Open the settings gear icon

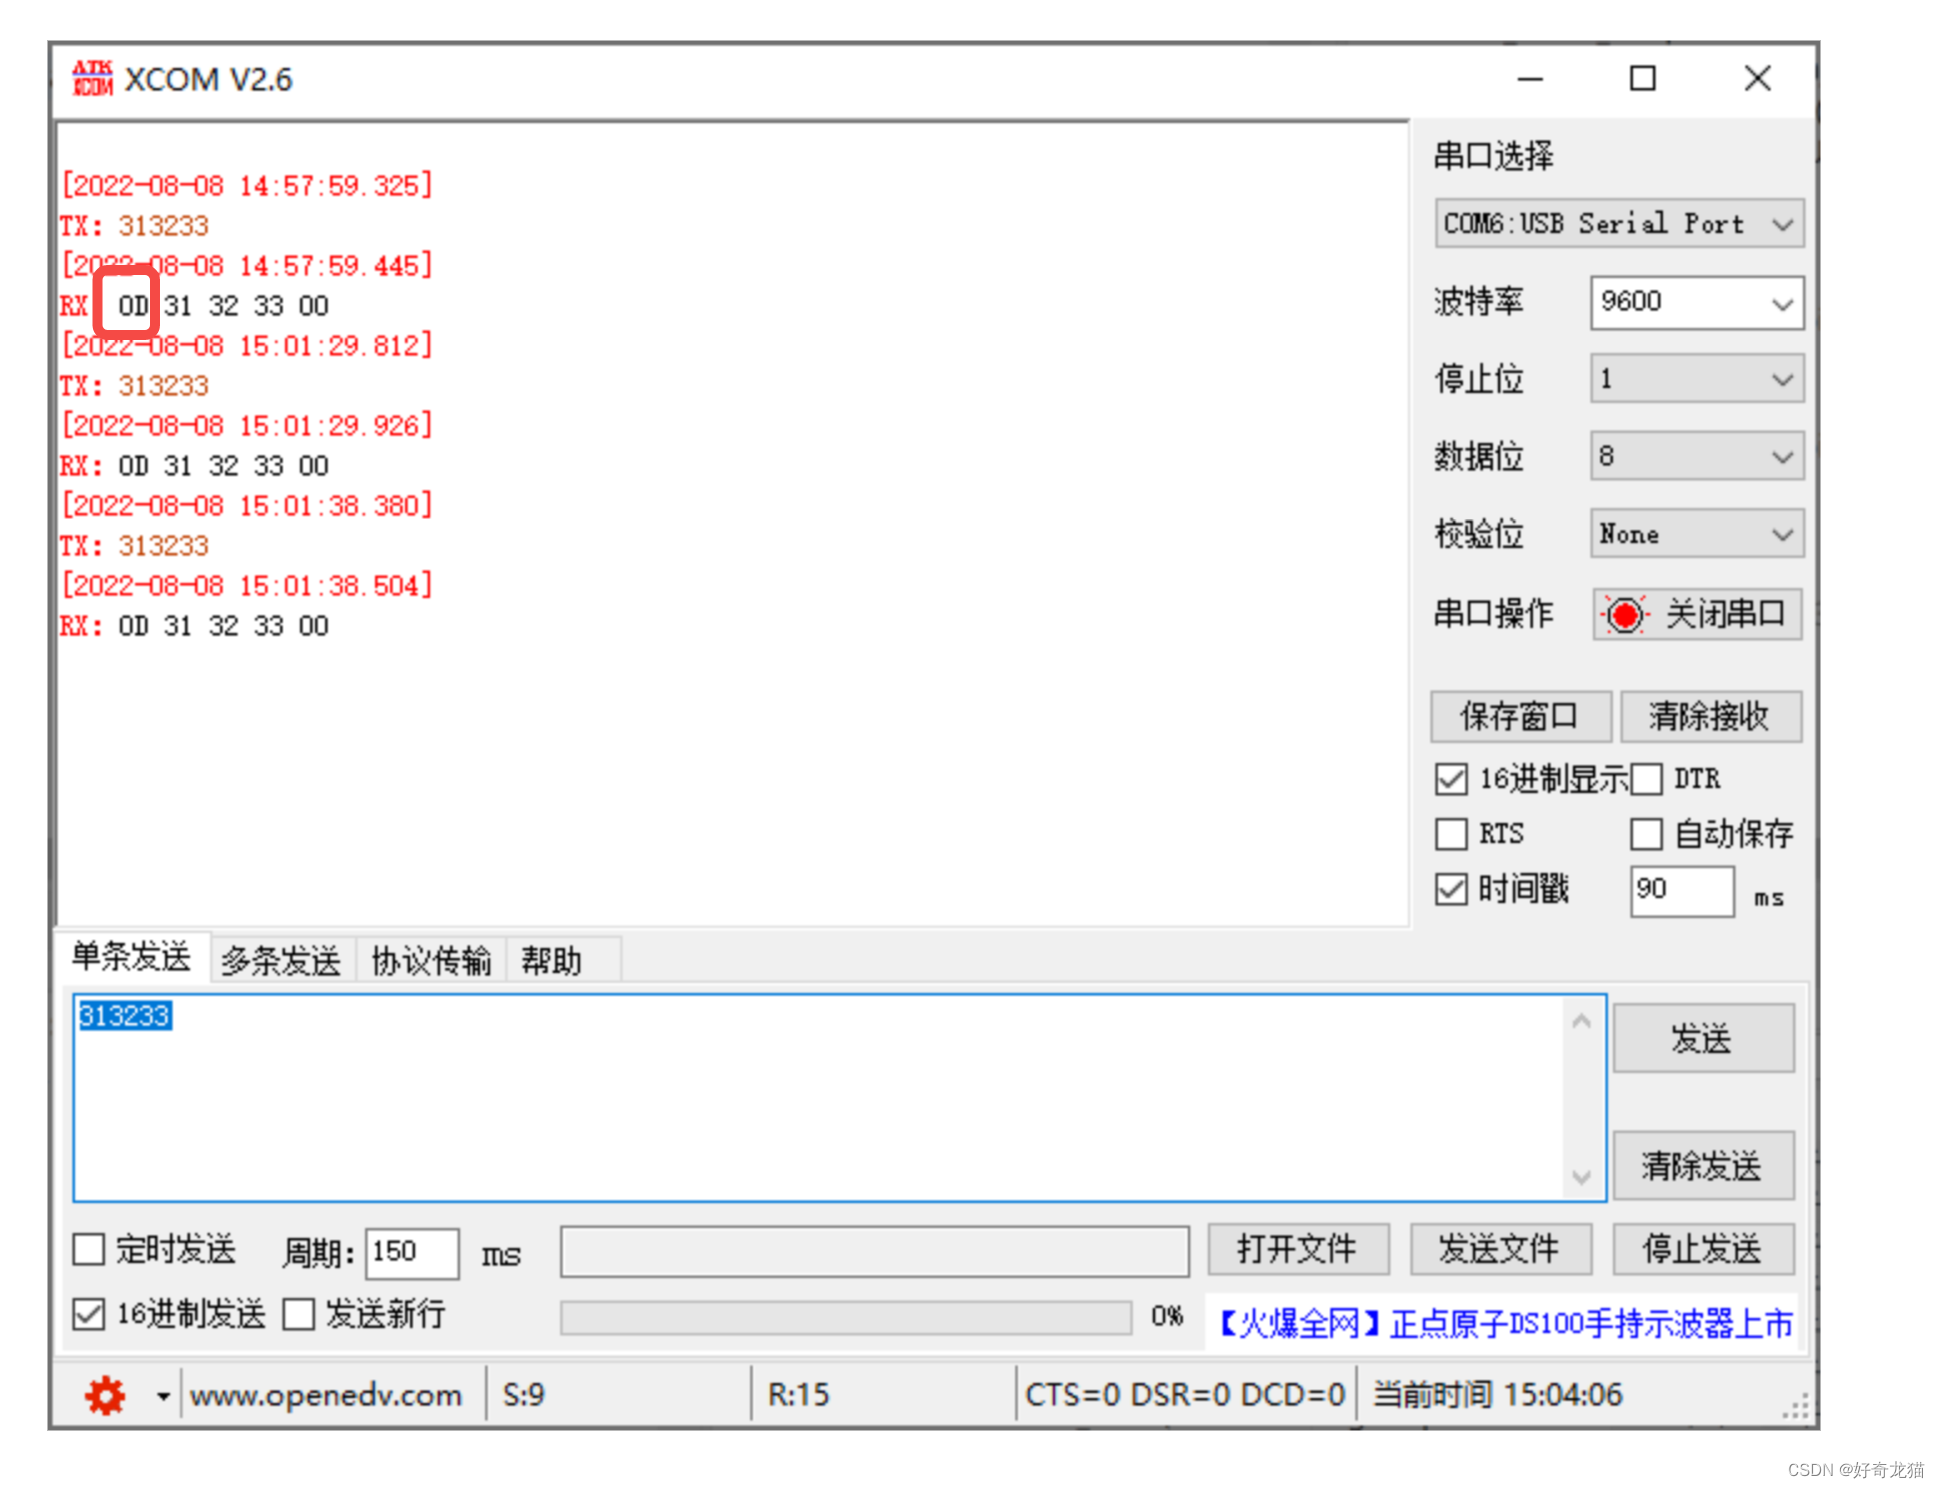tap(105, 1395)
